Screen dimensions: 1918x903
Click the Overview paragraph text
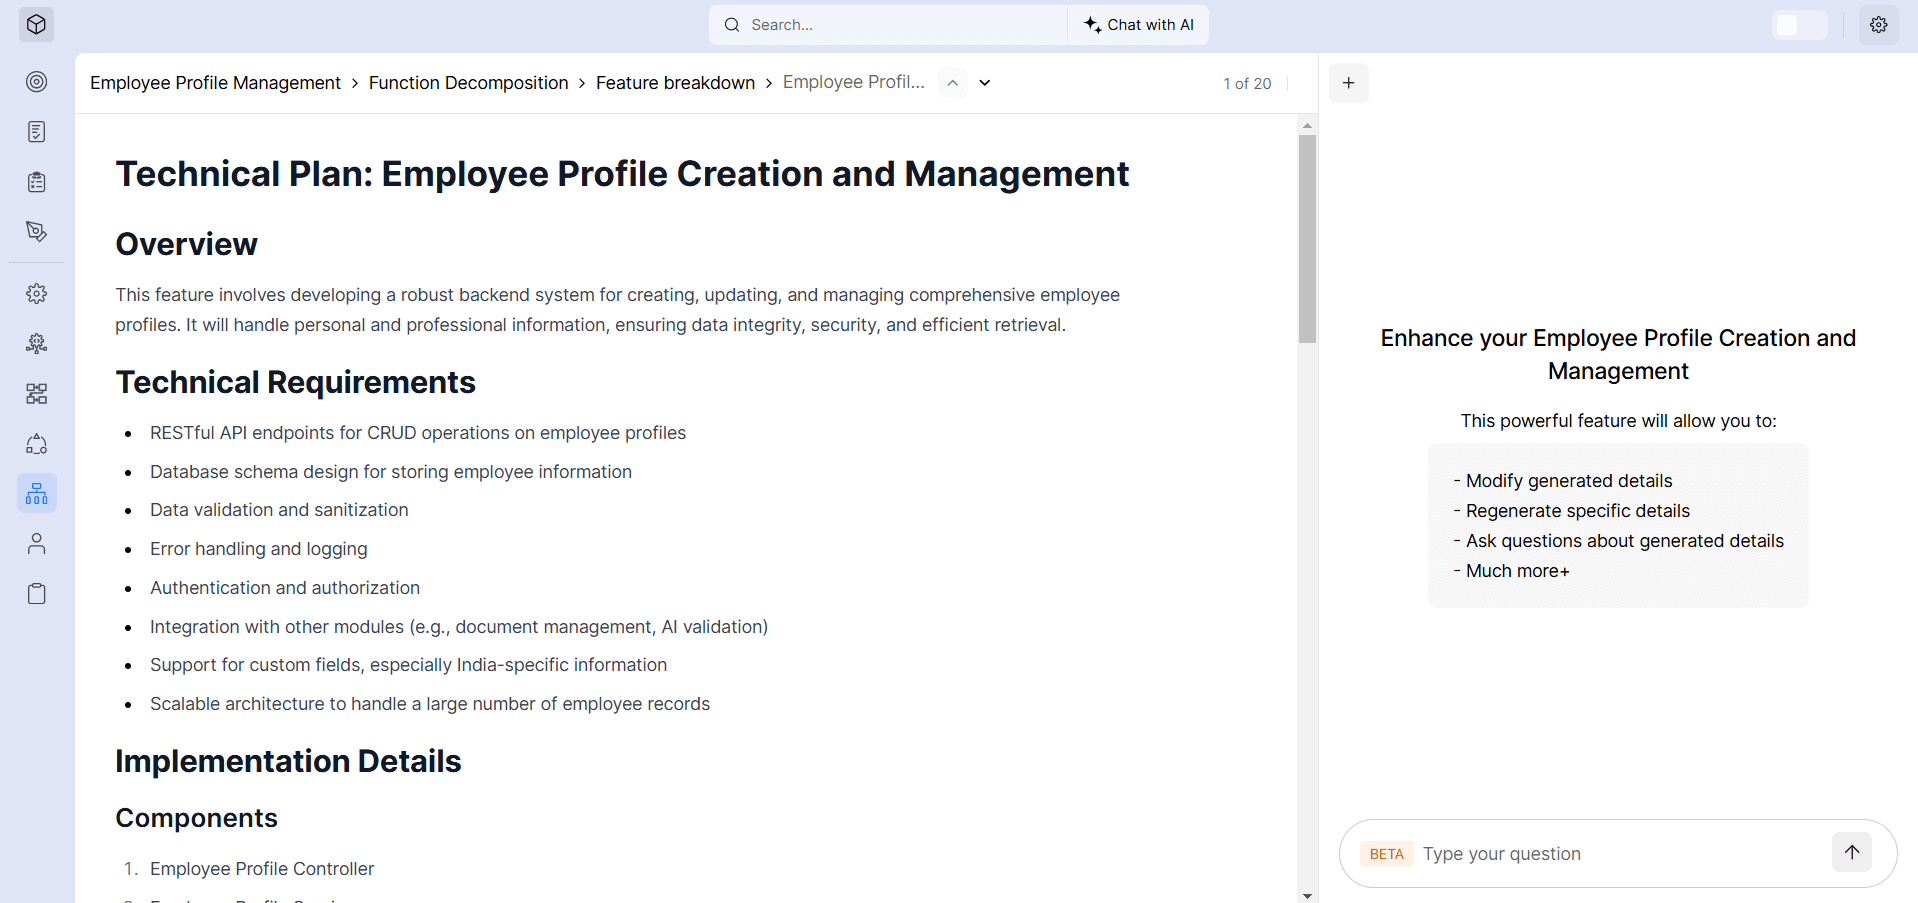(x=617, y=310)
